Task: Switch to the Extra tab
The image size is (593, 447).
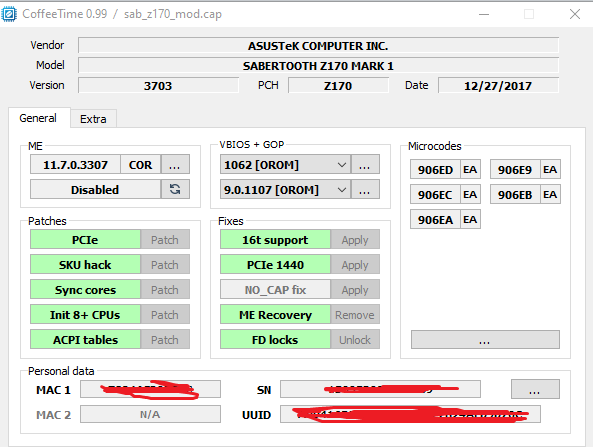Action: point(93,119)
